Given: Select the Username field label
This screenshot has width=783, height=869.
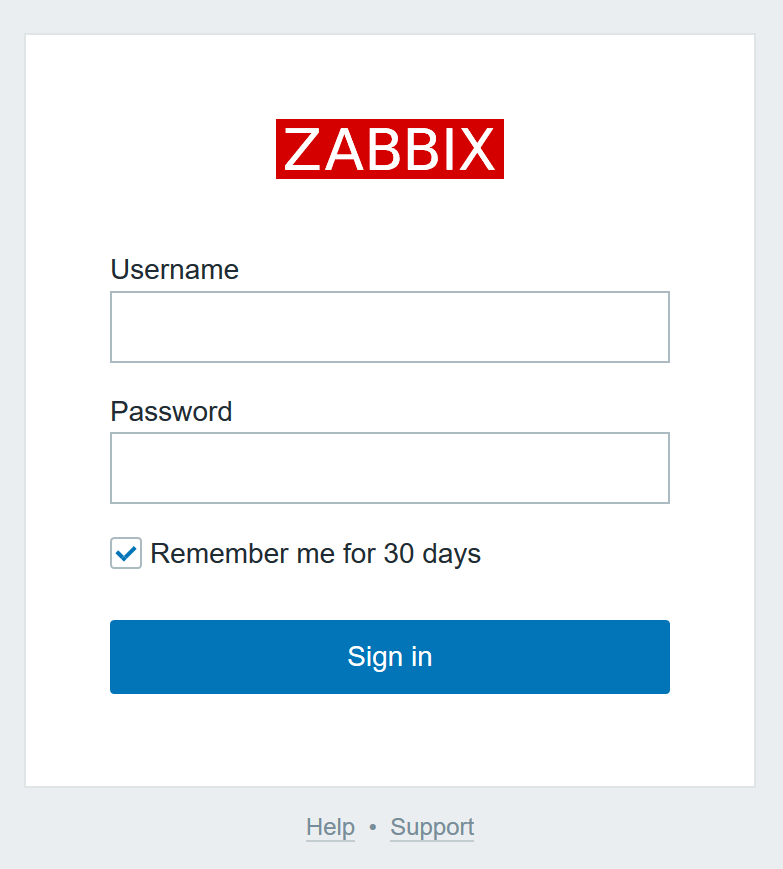Looking at the screenshot, I should [x=174, y=270].
